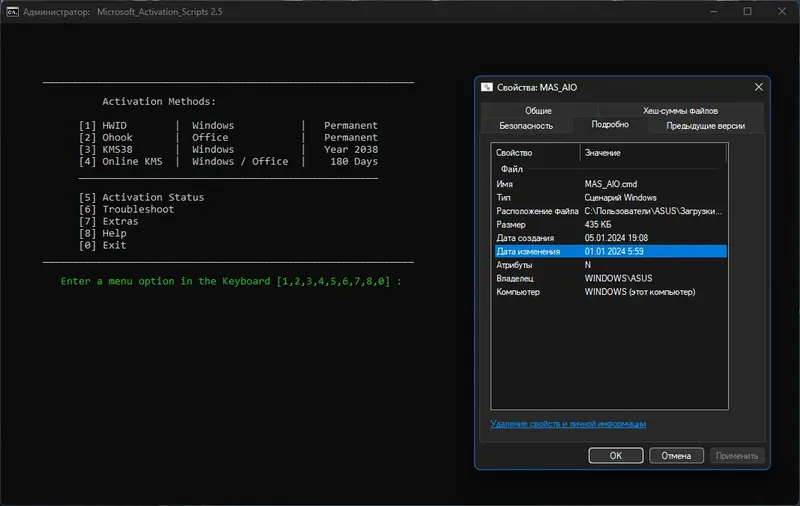Maximize the Microsoft_Activation_Scripts console window

(x=747, y=11)
